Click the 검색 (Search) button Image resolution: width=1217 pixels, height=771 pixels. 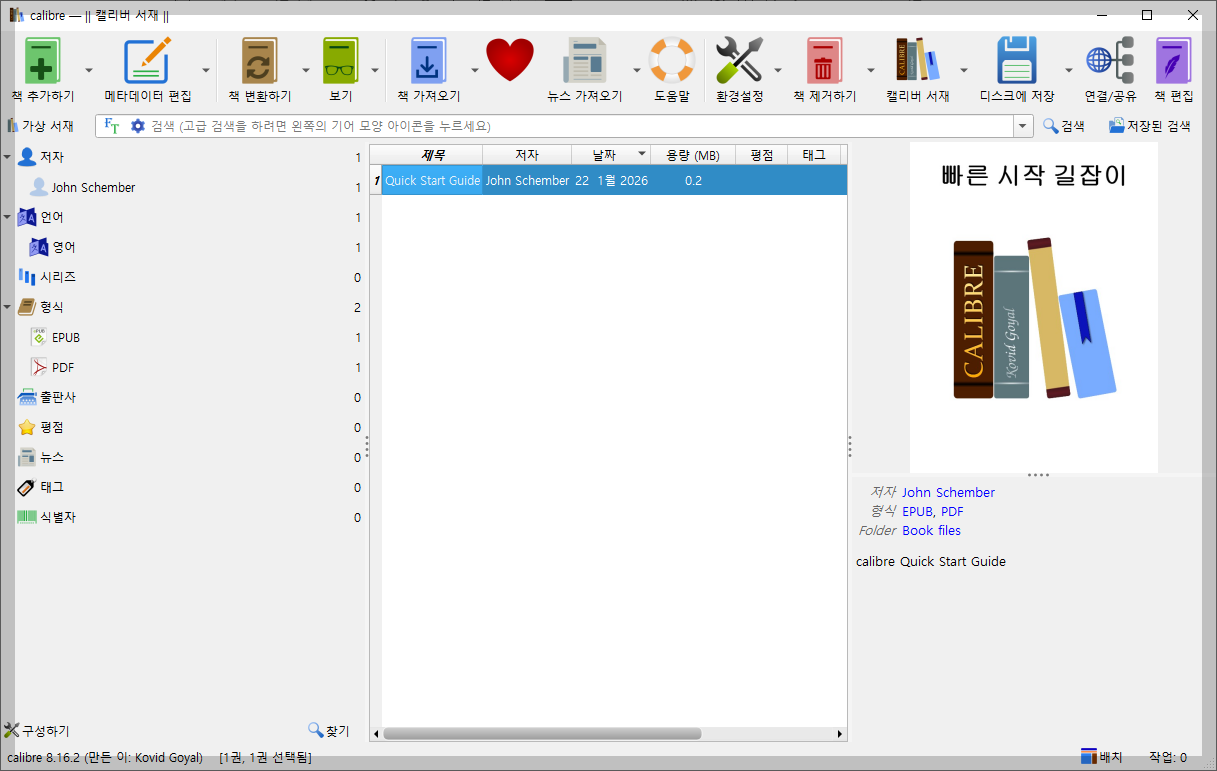[x=1064, y=126]
